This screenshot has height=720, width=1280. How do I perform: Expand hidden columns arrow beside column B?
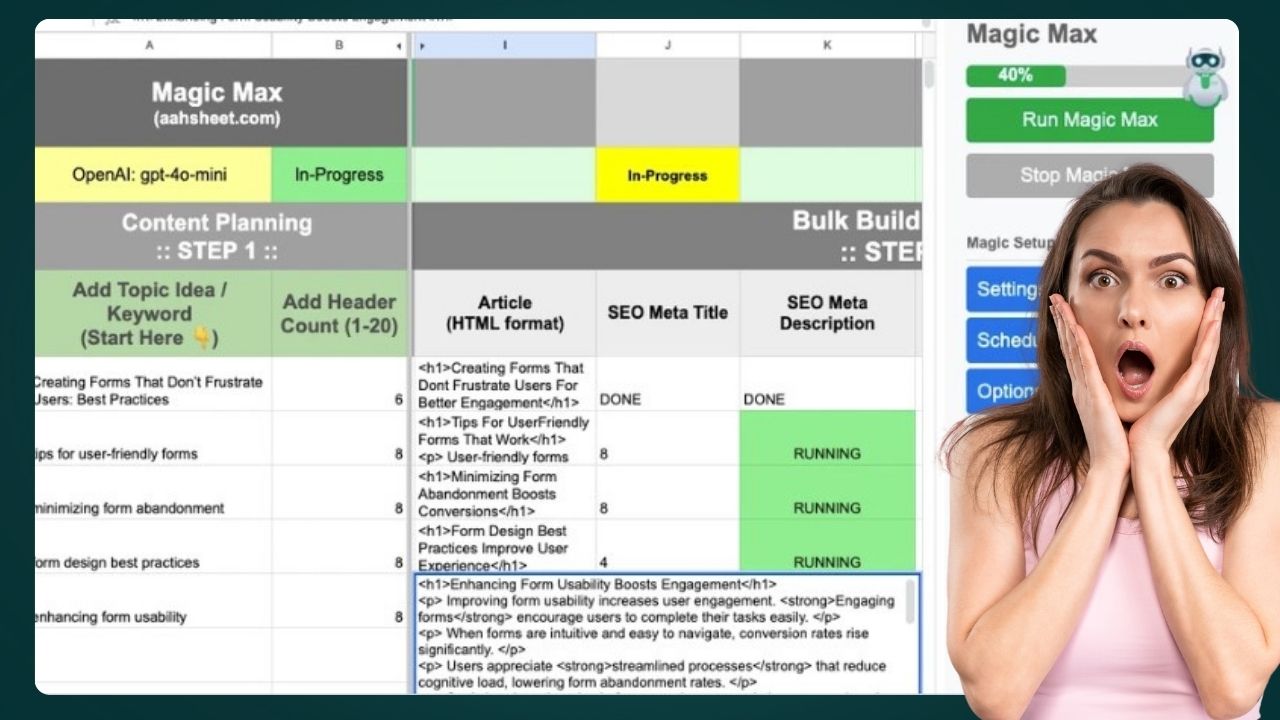[x=399, y=46]
